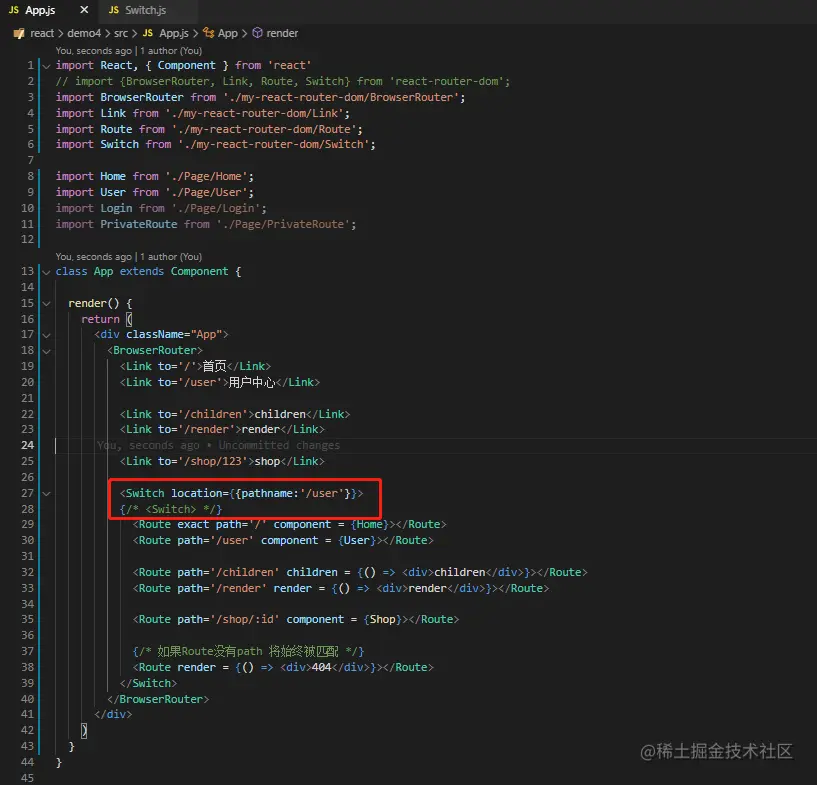This screenshot has height=785, width=817.
Task: Click {User} in the /user Route
Action: (357, 541)
